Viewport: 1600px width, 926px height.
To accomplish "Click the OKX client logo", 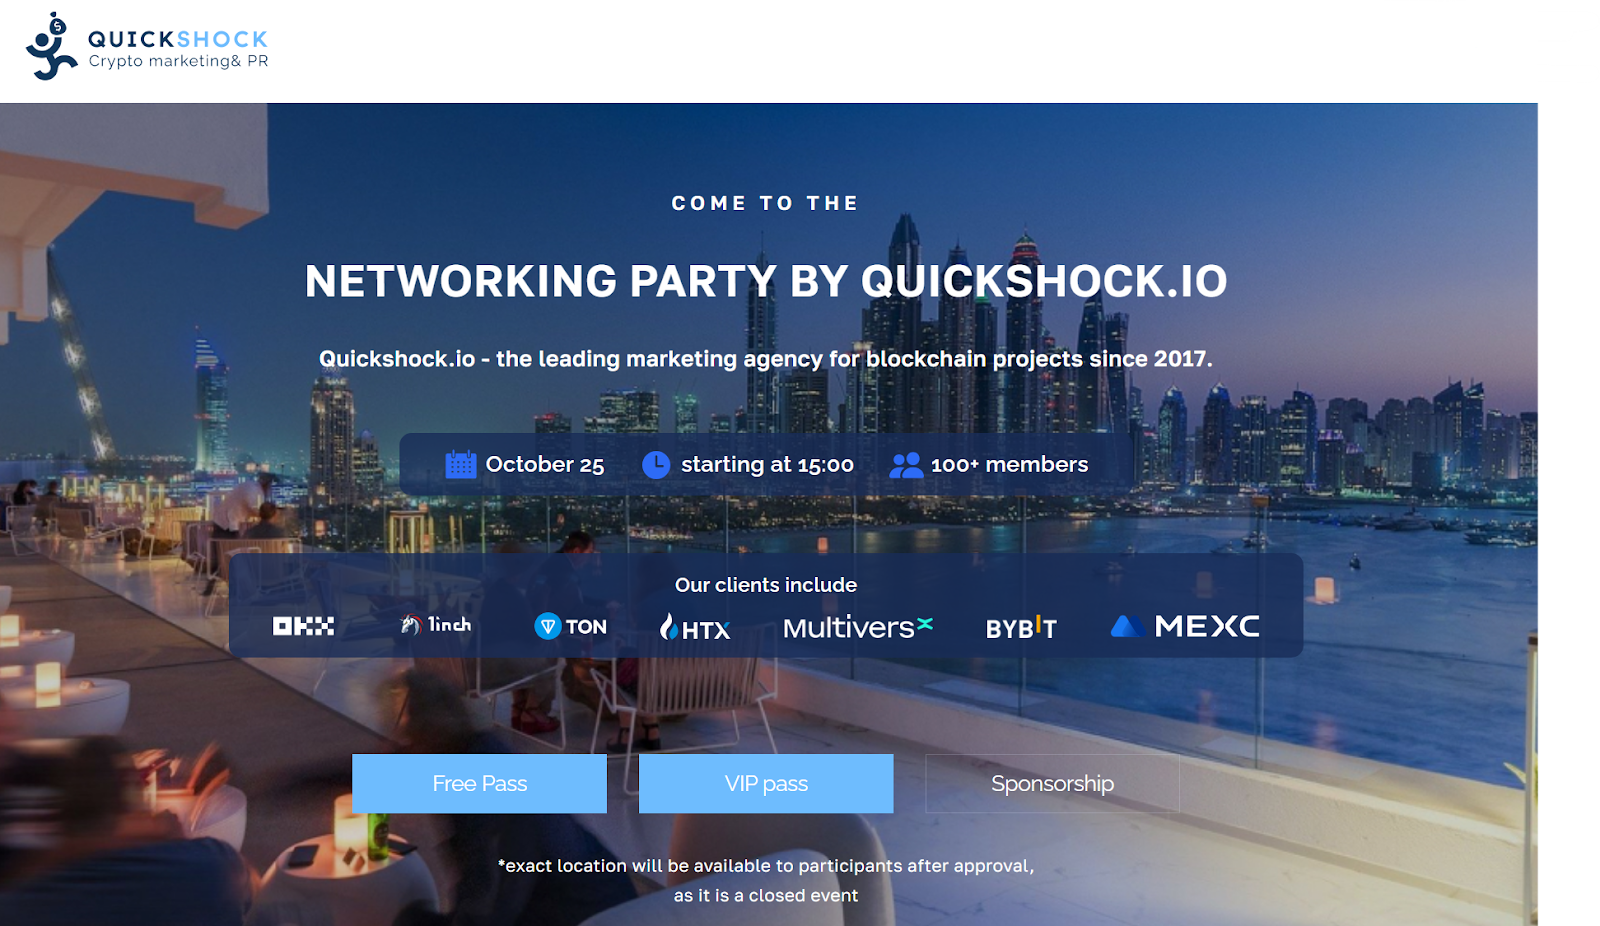I will tap(303, 626).
